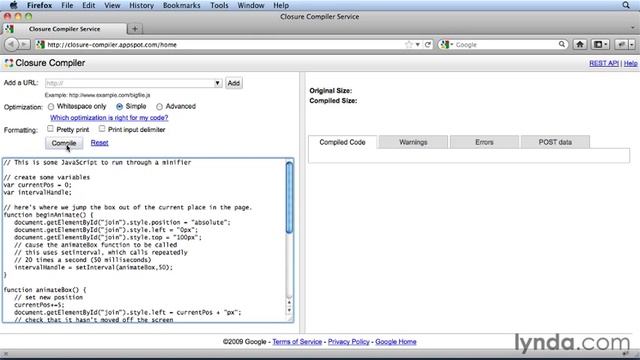Go to the Firefox home page
The width and height of the screenshot is (640, 360).
click(580, 44)
